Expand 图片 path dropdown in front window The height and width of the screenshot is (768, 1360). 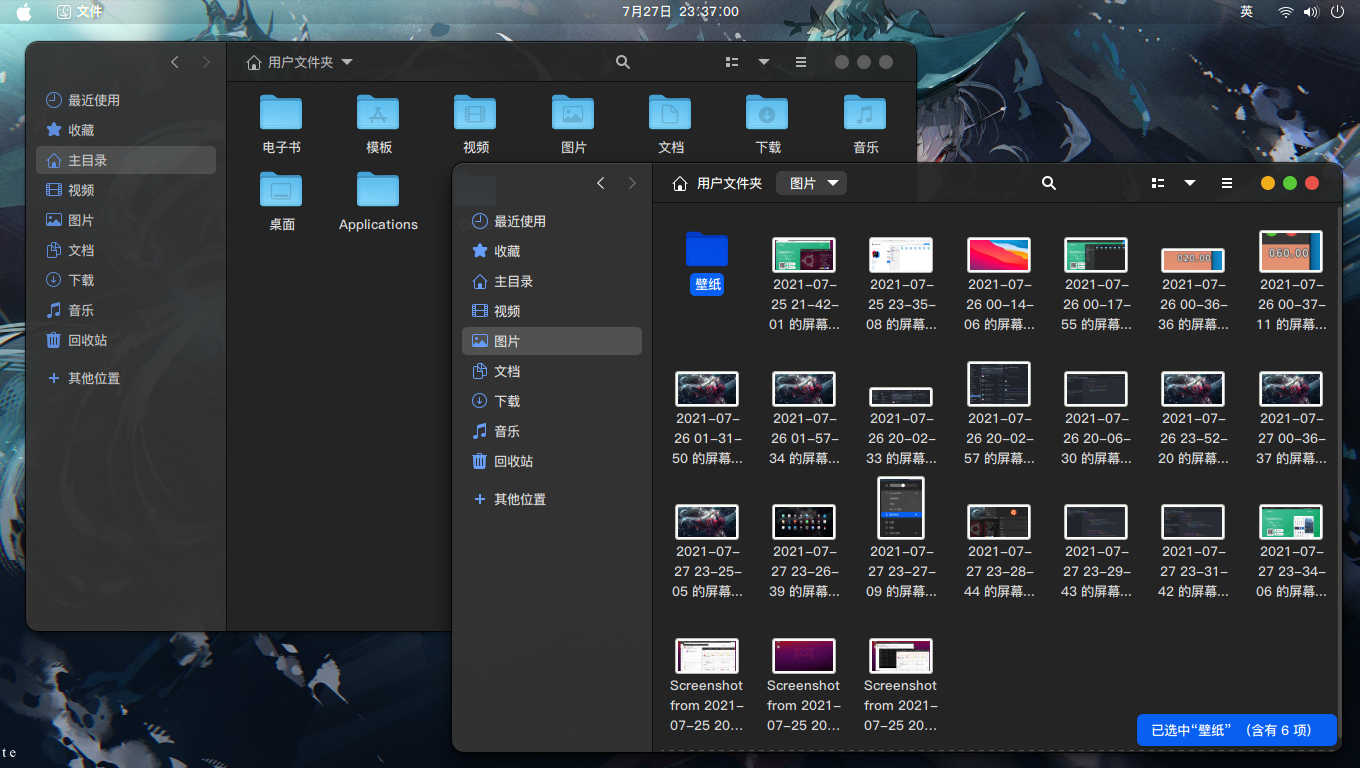click(x=812, y=183)
